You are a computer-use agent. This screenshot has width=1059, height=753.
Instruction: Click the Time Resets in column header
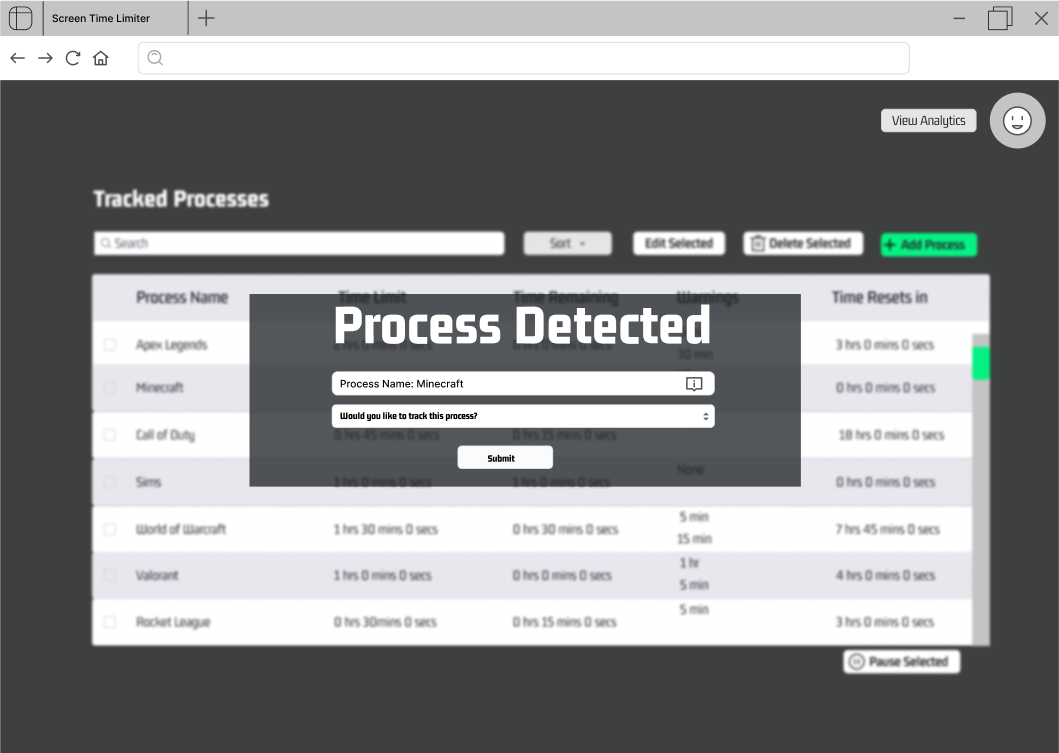pos(879,297)
